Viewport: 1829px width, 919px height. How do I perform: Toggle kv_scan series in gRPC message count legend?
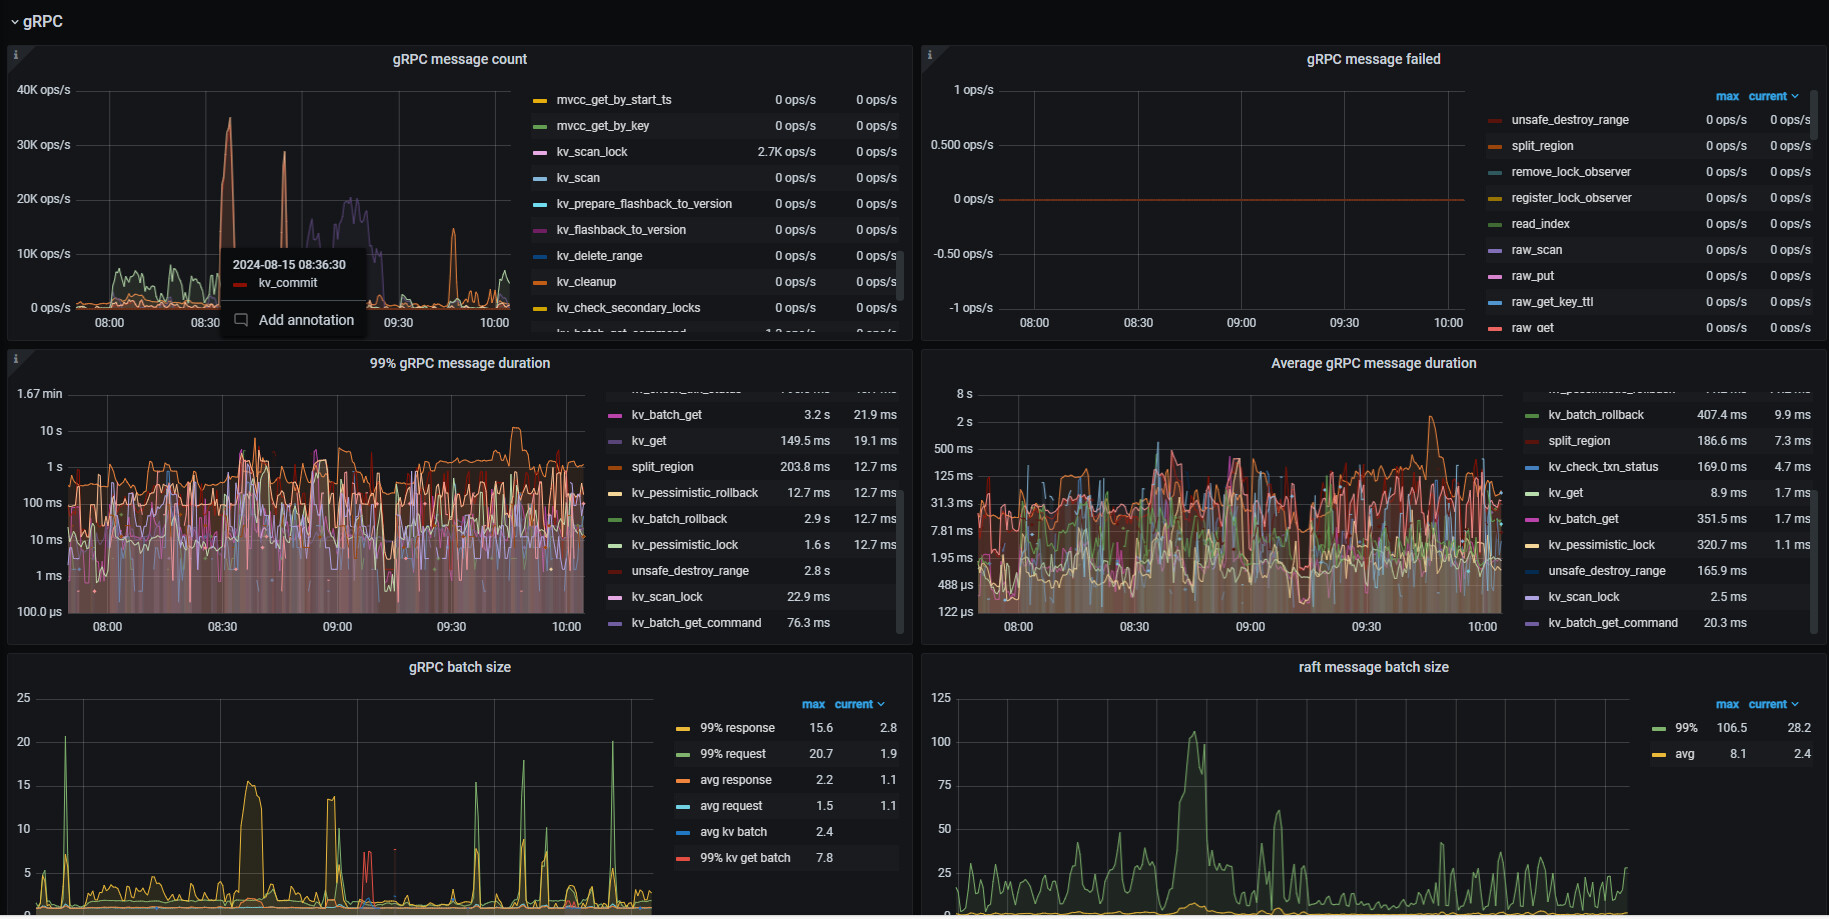578,178
